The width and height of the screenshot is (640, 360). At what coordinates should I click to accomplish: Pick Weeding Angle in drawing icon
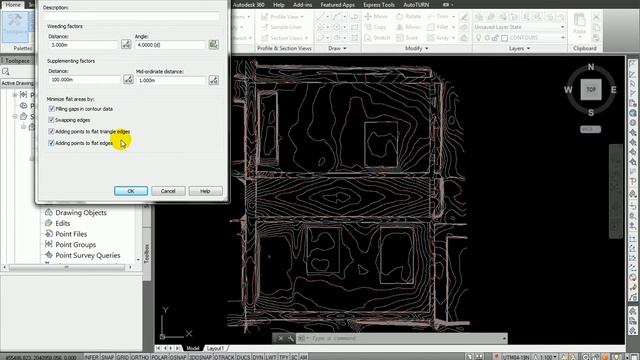click(x=213, y=44)
